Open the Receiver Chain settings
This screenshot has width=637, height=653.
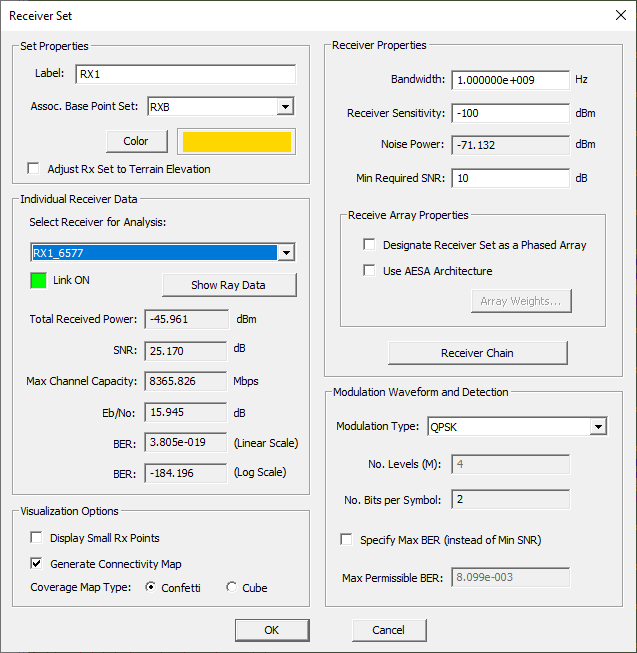click(477, 353)
